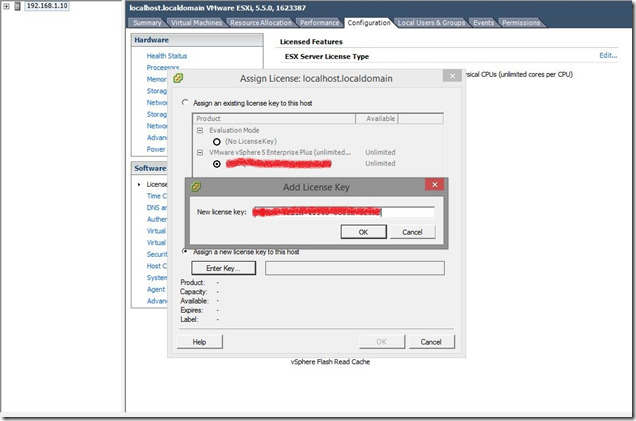The image size is (636, 421).
Task: Click the Assign License dialog vSphere icon
Action: 178,78
